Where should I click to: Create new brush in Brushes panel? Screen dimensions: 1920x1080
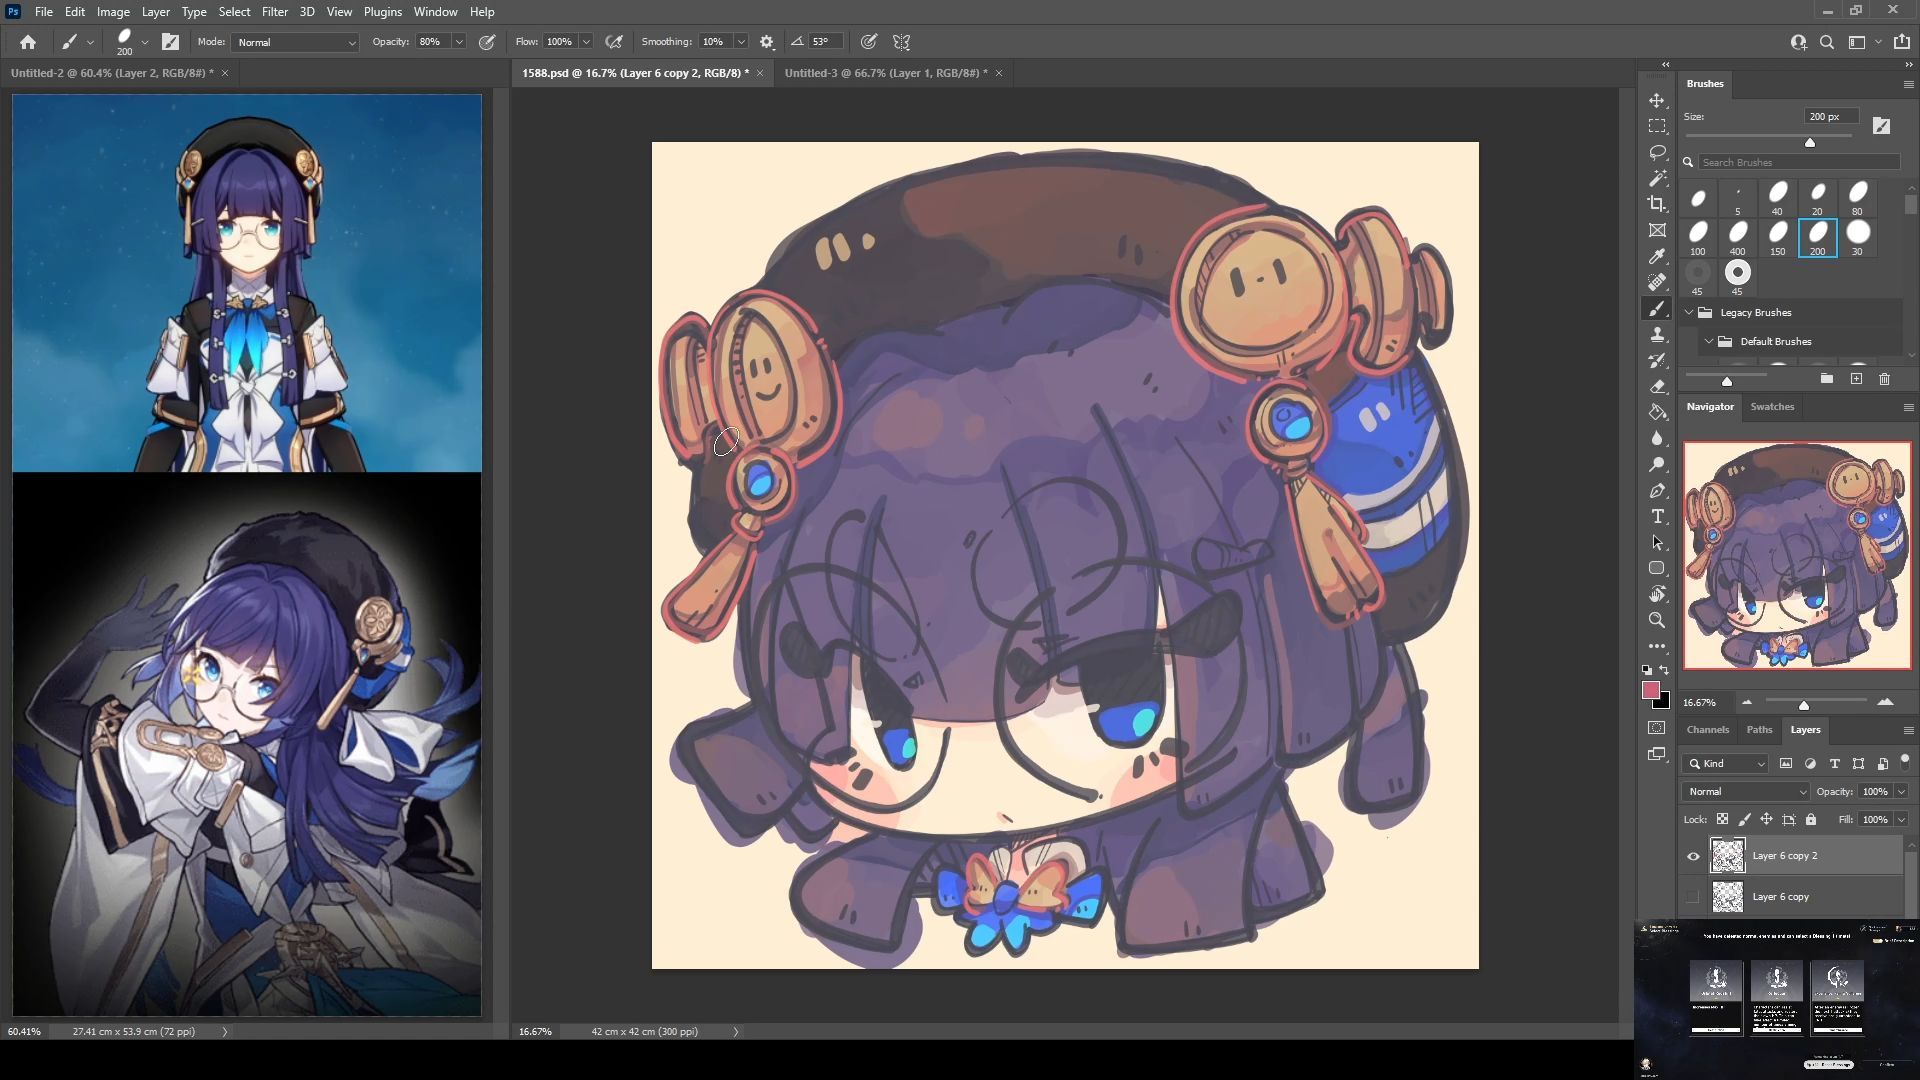pyautogui.click(x=1856, y=379)
